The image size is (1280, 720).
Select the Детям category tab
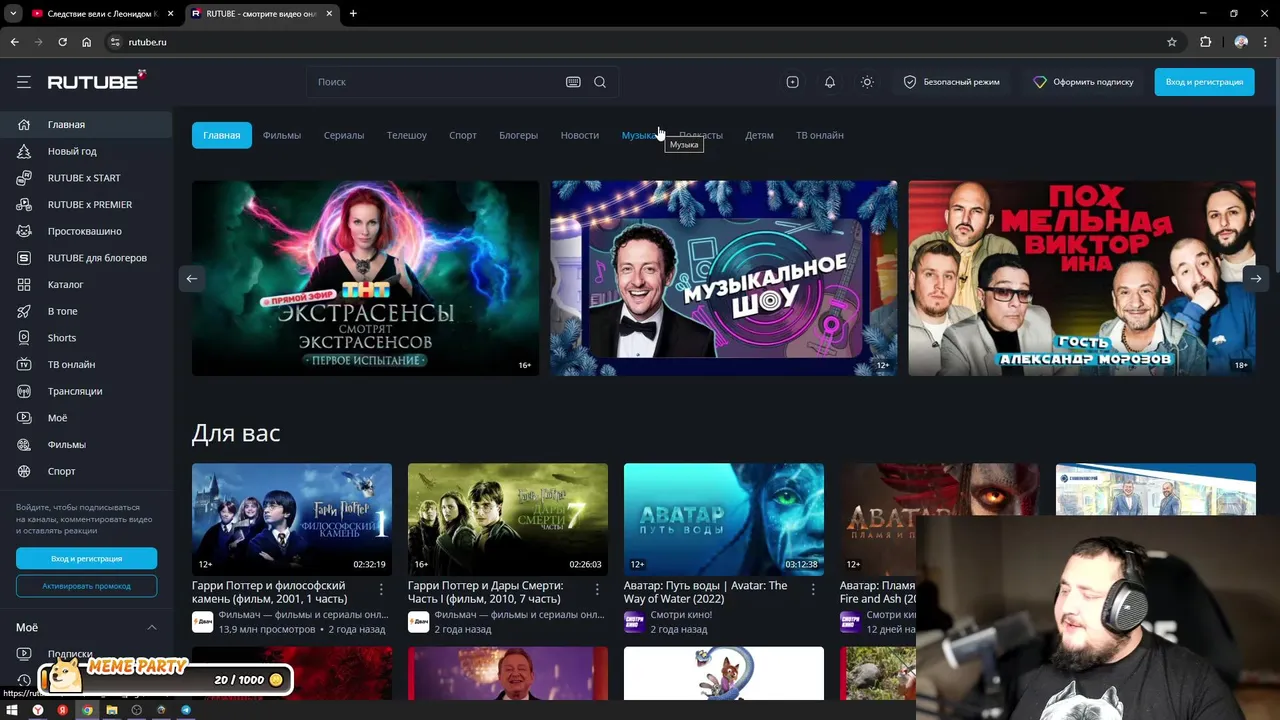[x=759, y=135]
